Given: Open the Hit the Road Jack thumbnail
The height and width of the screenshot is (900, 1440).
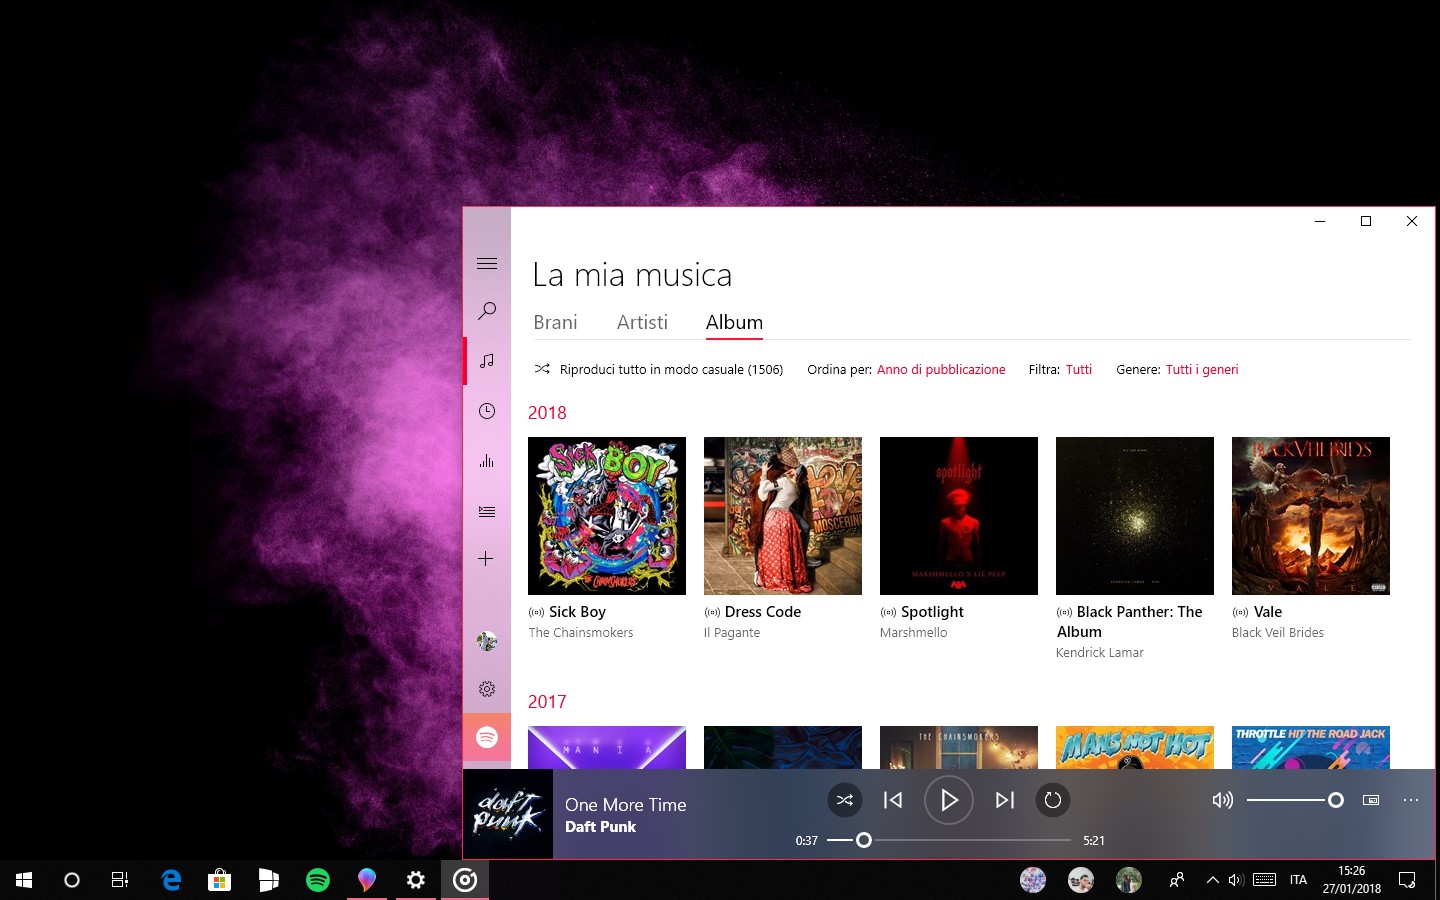Looking at the screenshot, I should tap(1311, 748).
